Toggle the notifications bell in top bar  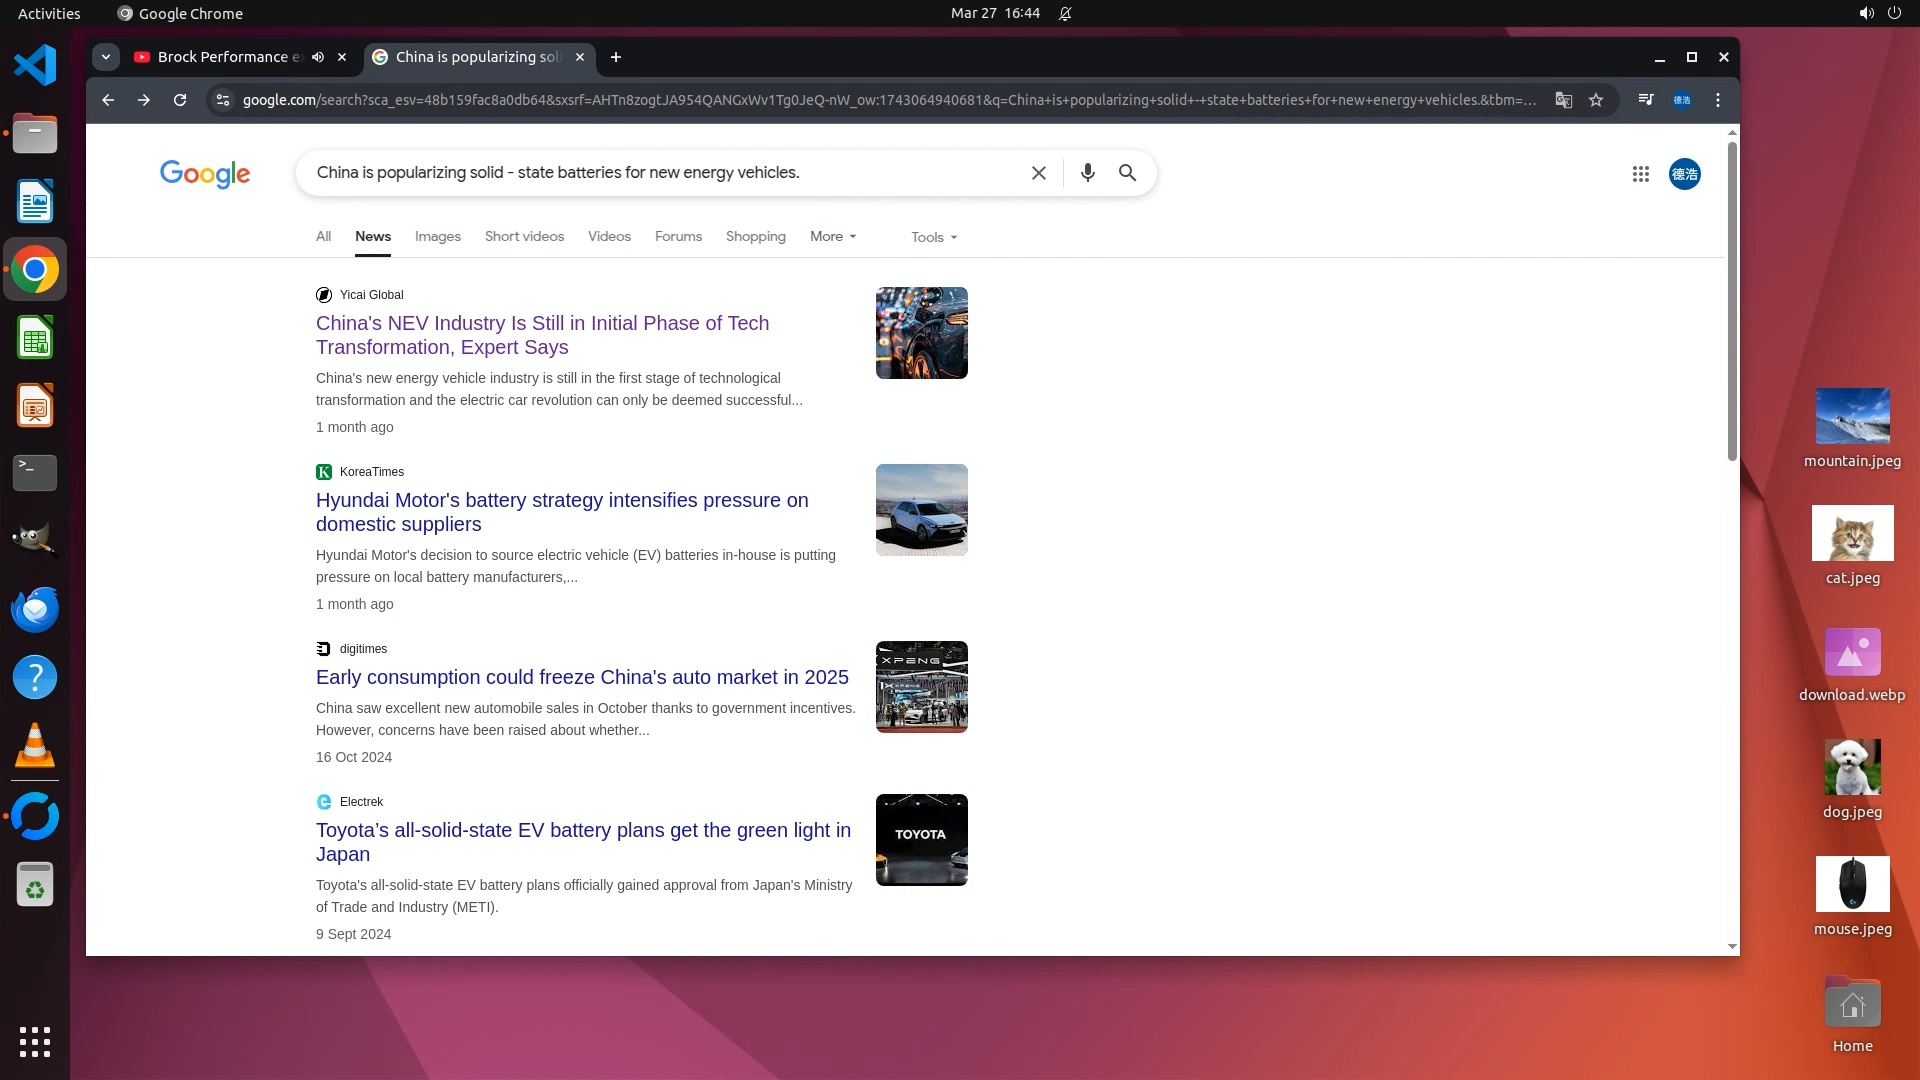1065,13
